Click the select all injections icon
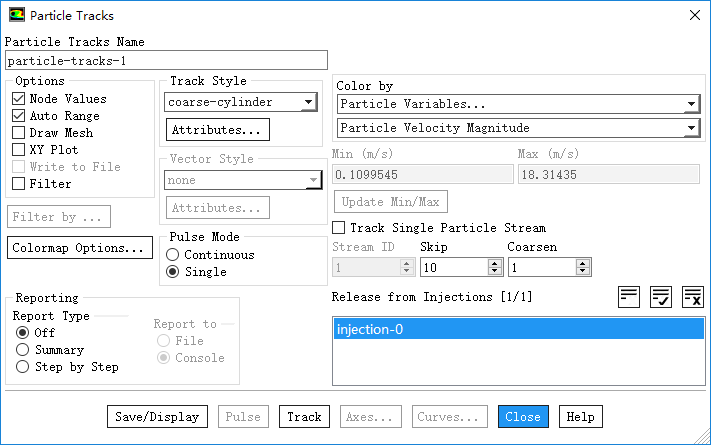This screenshot has width=711, height=445. point(661,296)
